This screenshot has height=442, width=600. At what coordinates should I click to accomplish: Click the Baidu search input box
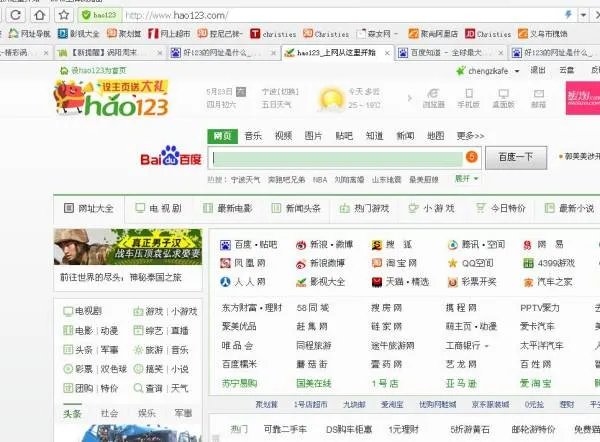338,158
